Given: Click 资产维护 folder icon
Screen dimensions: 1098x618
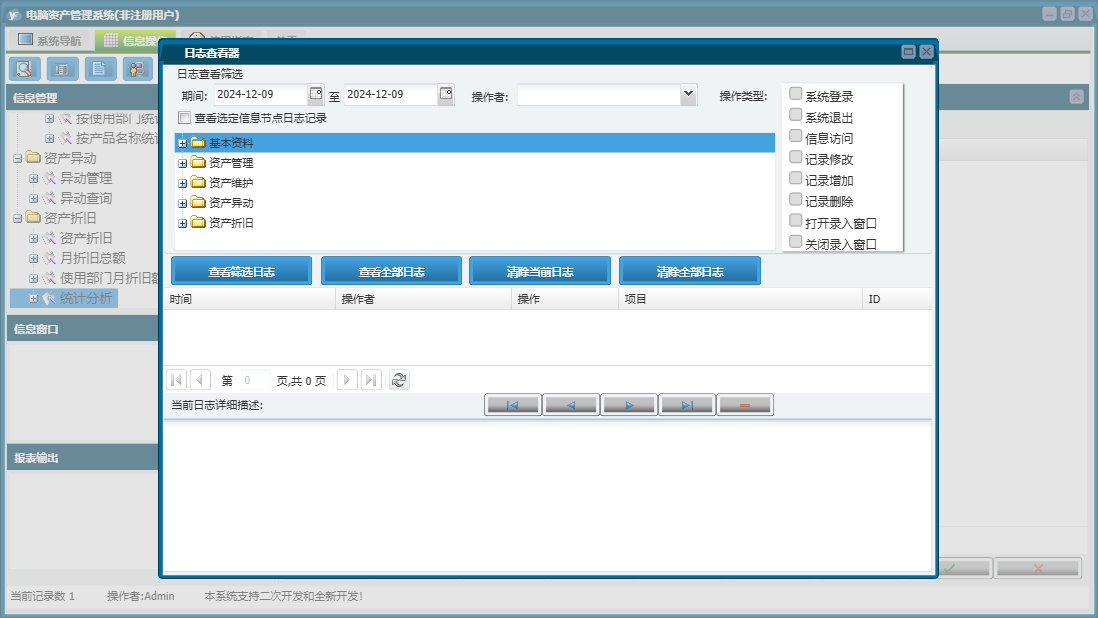Looking at the screenshot, I should (x=198, y=183).
